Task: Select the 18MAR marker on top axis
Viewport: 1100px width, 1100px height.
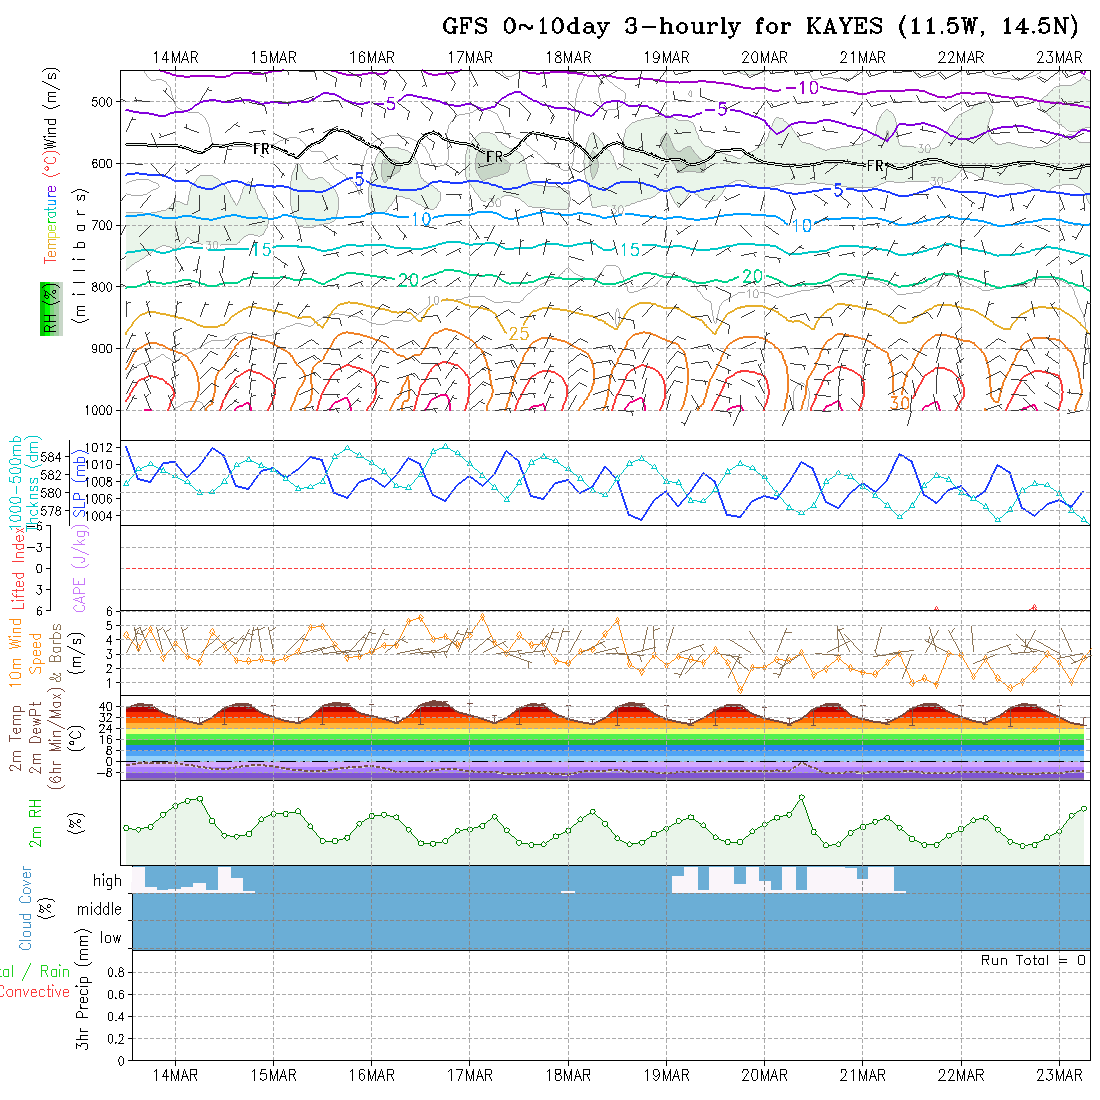Action: [568, 57]
